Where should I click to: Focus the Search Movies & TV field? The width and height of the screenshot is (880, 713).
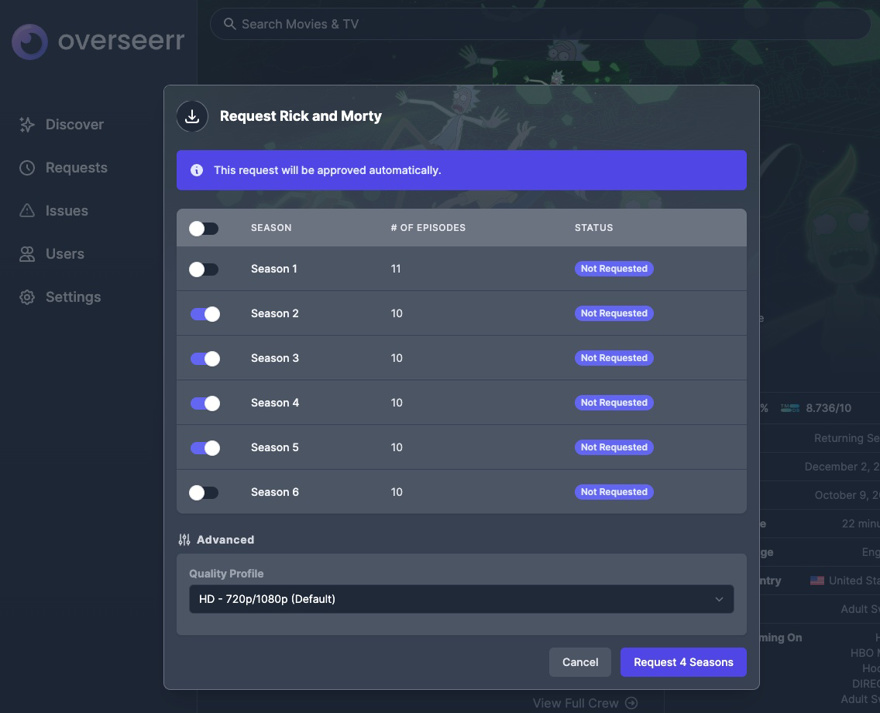[x=540, y=24]
